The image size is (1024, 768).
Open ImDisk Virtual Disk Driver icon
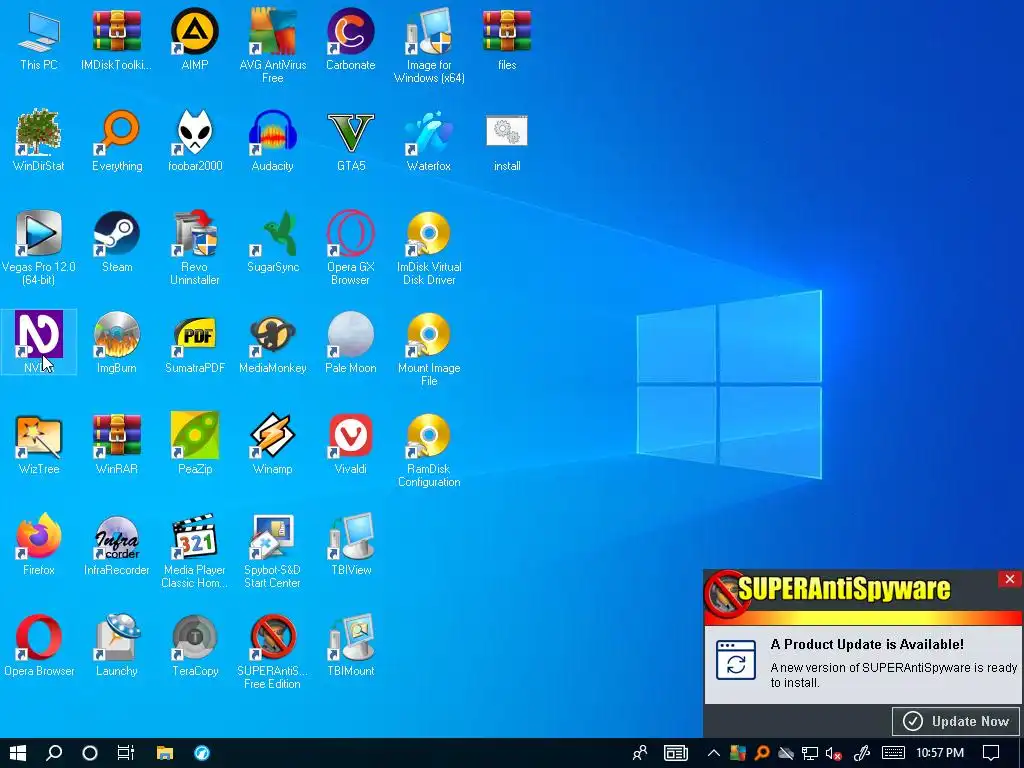pyautogui.click(x=429, y=248)
